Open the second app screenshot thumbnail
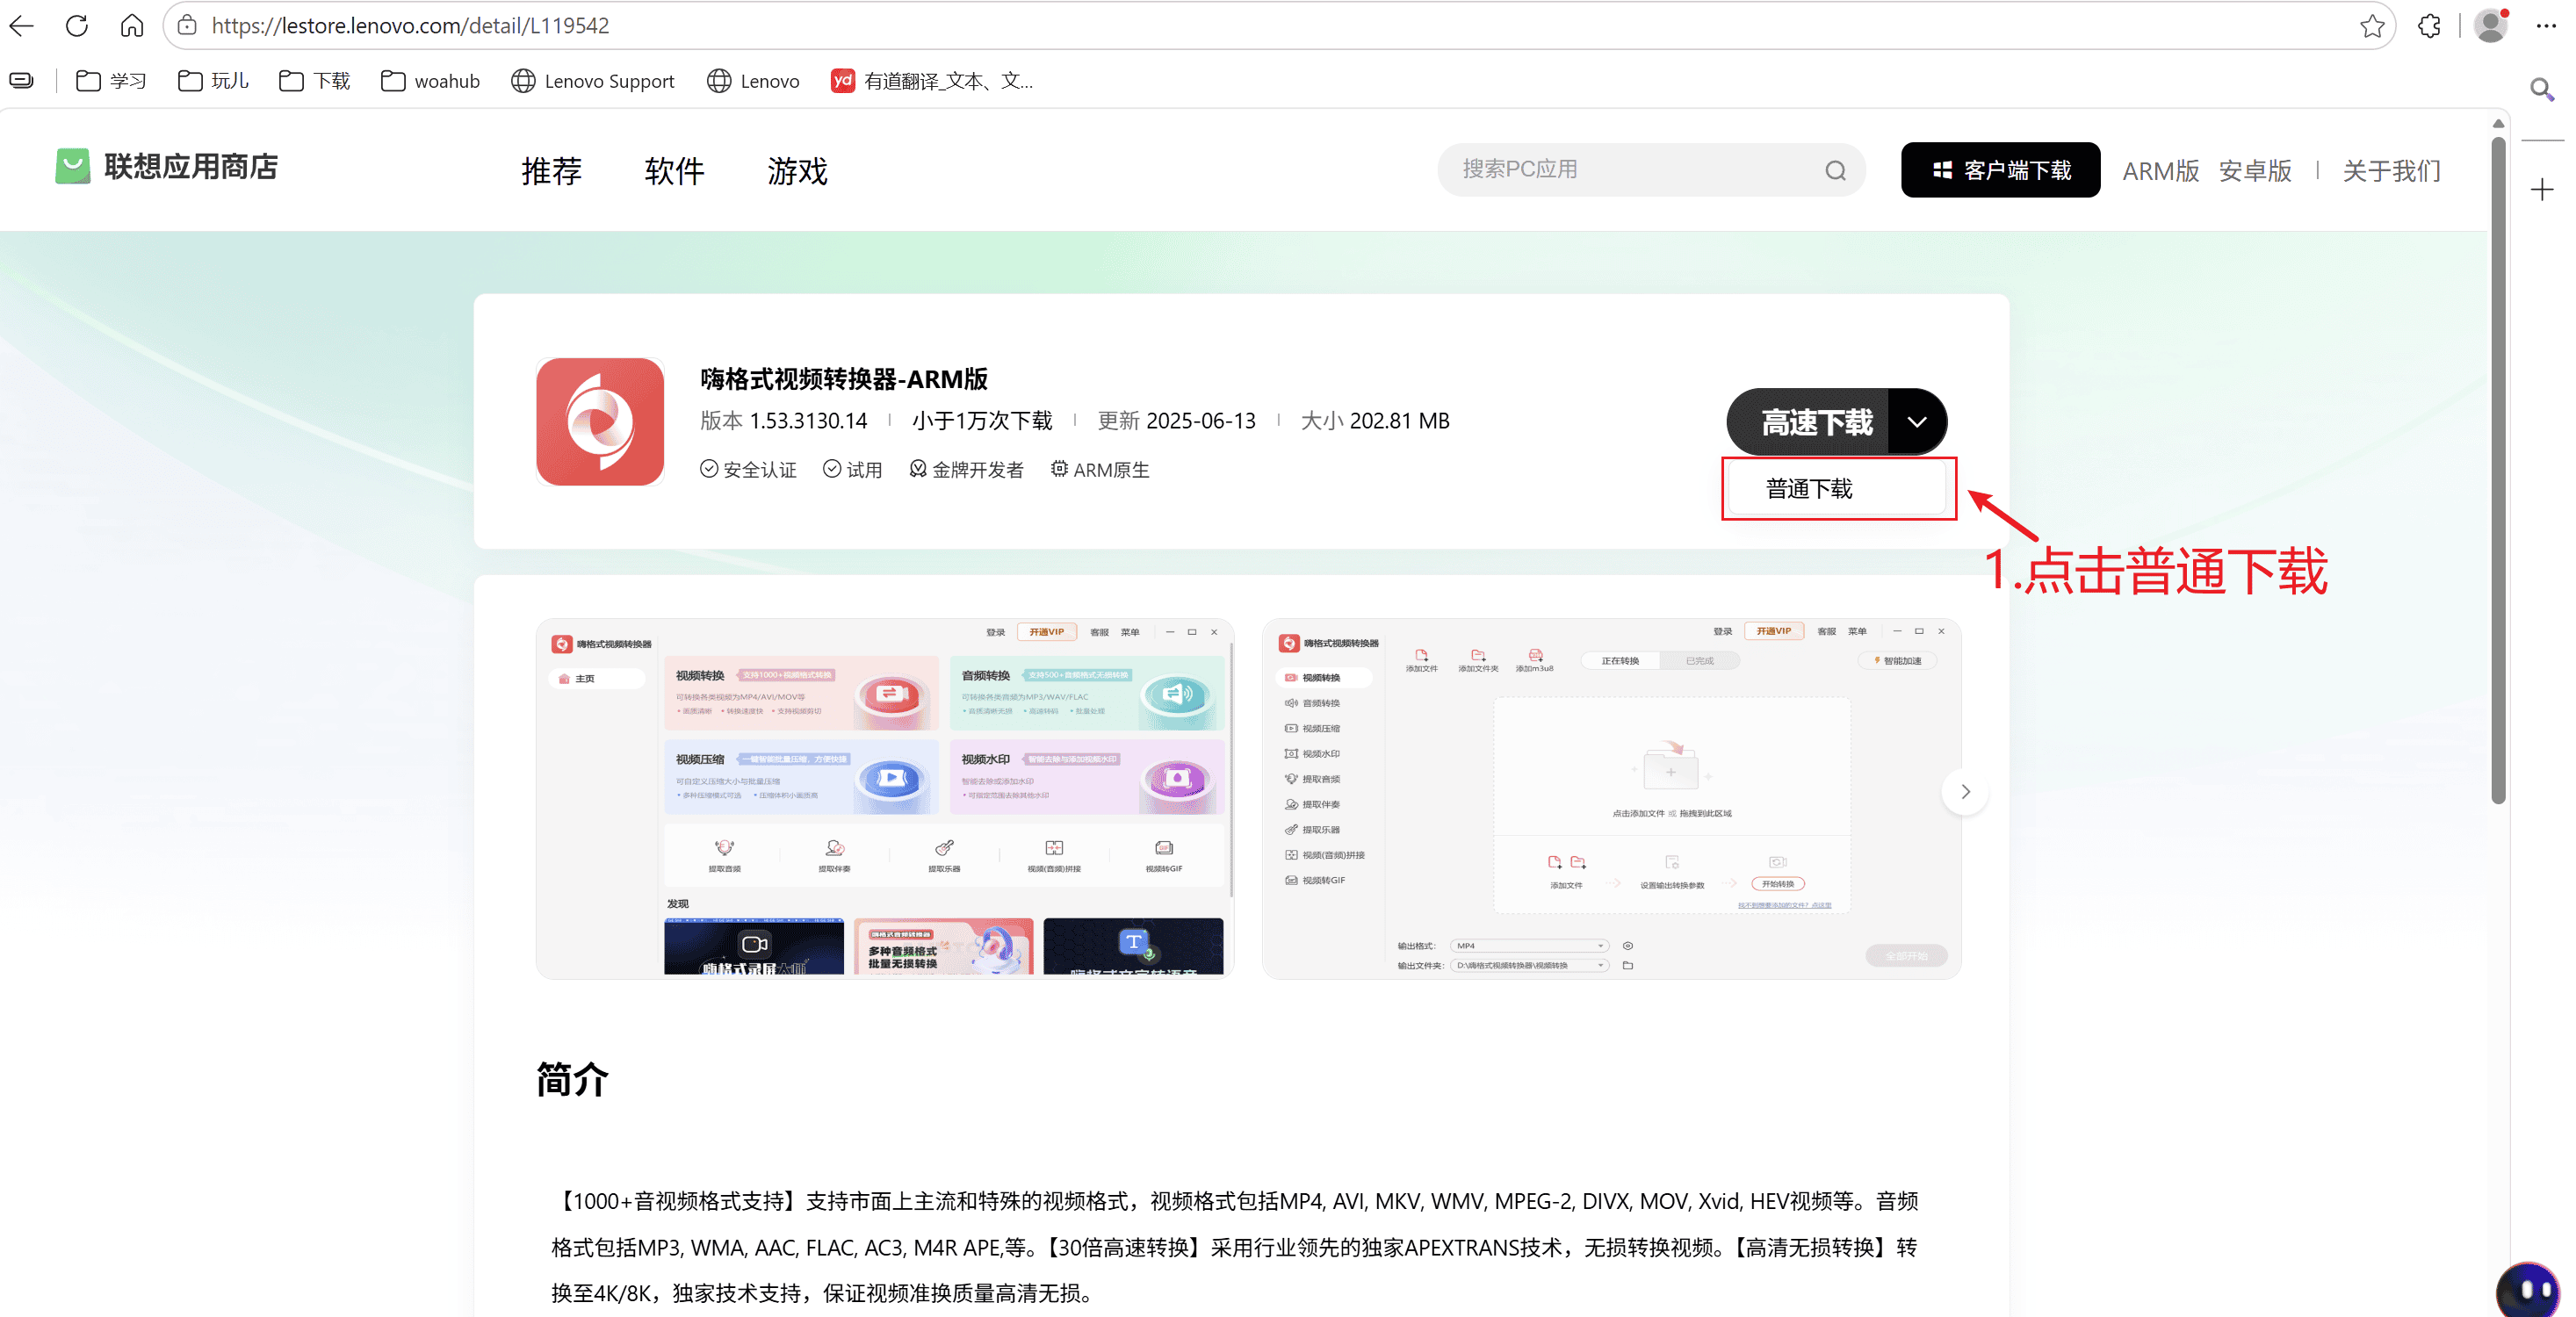This screenshot has width=2576, height=1317. 1611,798
